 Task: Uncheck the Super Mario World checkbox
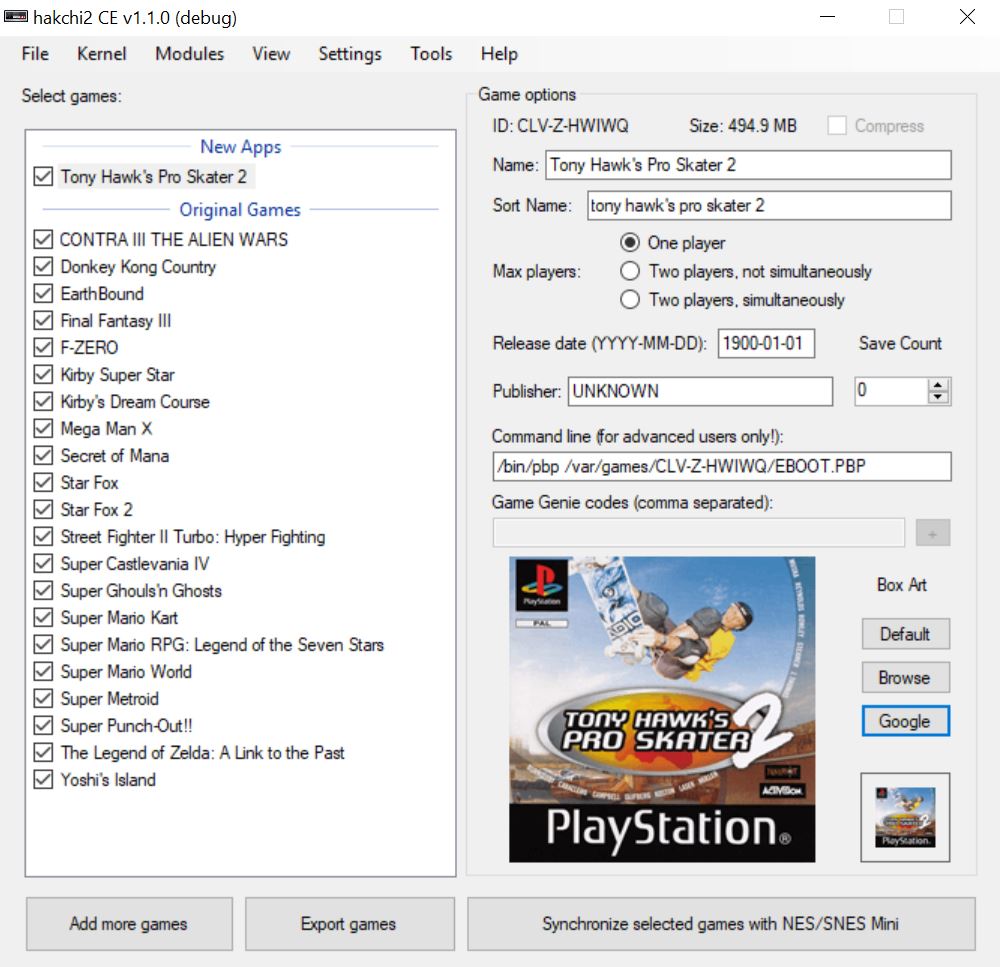pyautogui.click(x=43, y=671)
